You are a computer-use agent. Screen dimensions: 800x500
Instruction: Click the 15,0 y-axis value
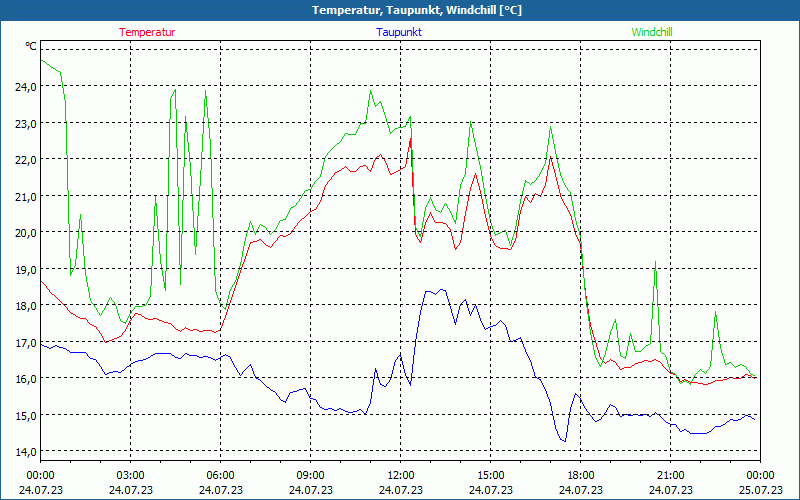pos(26,415)
